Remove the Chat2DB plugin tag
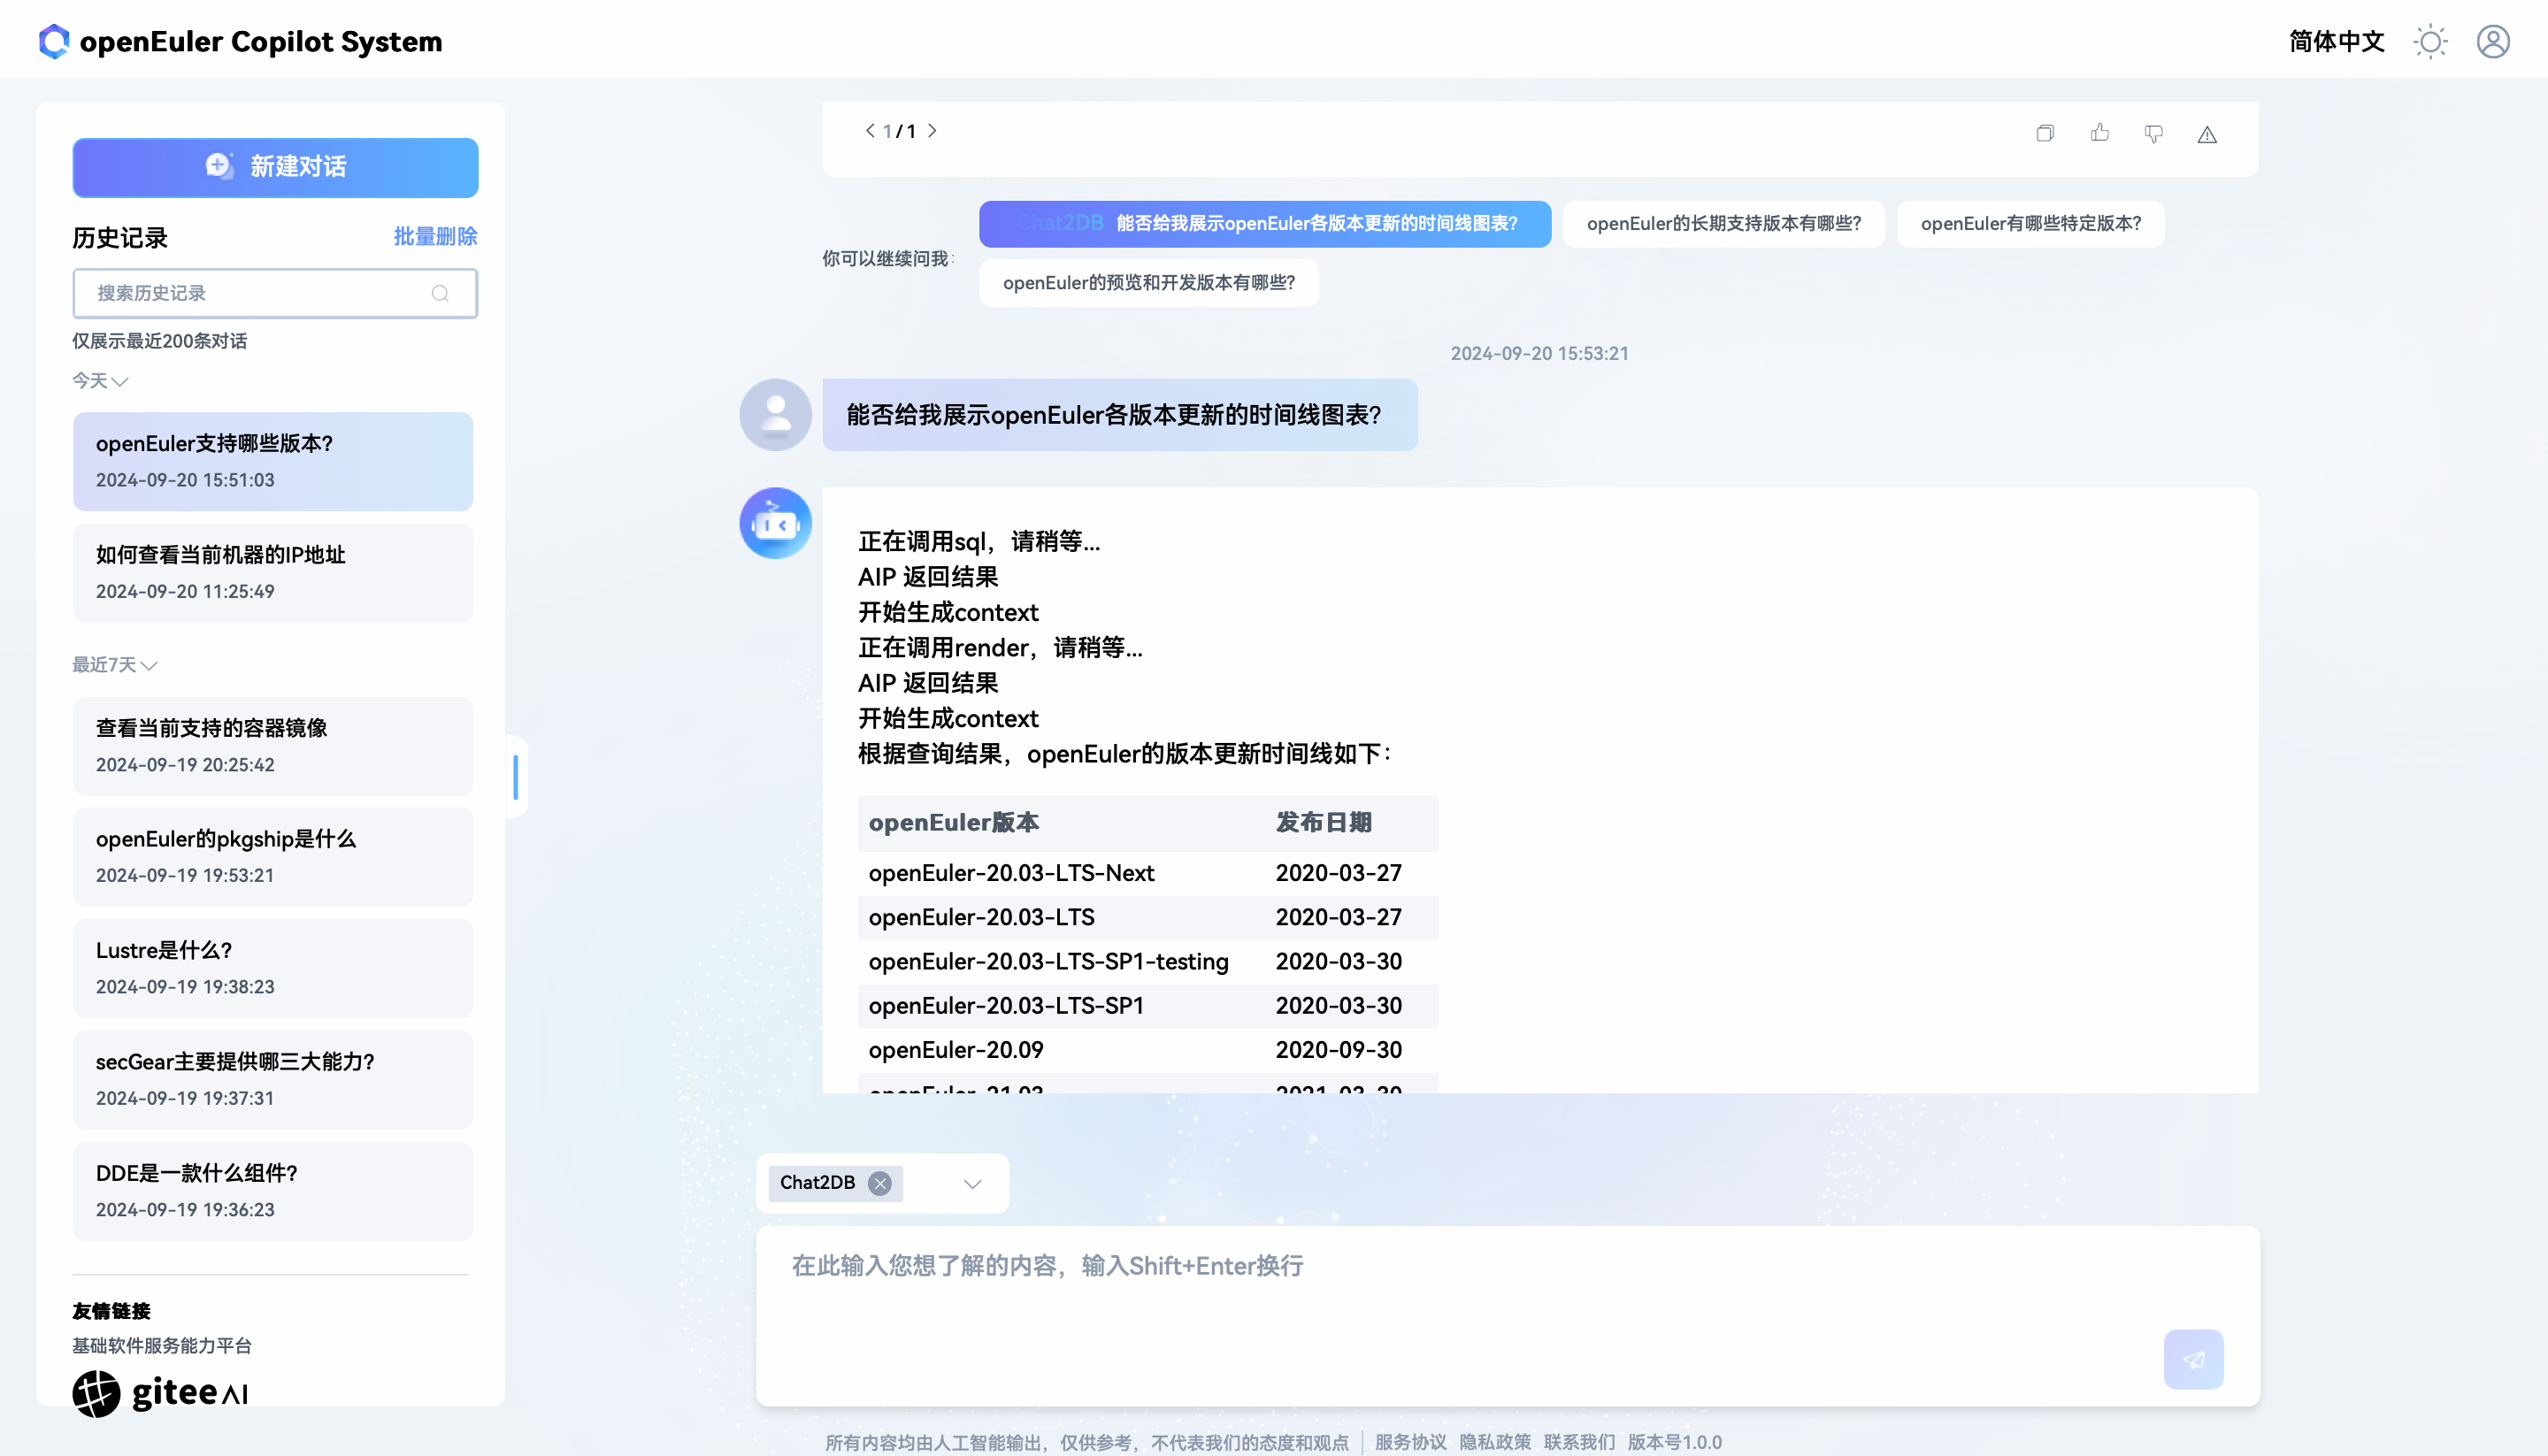This screenshot has width=2548, height=1456. coord(879,1183)
